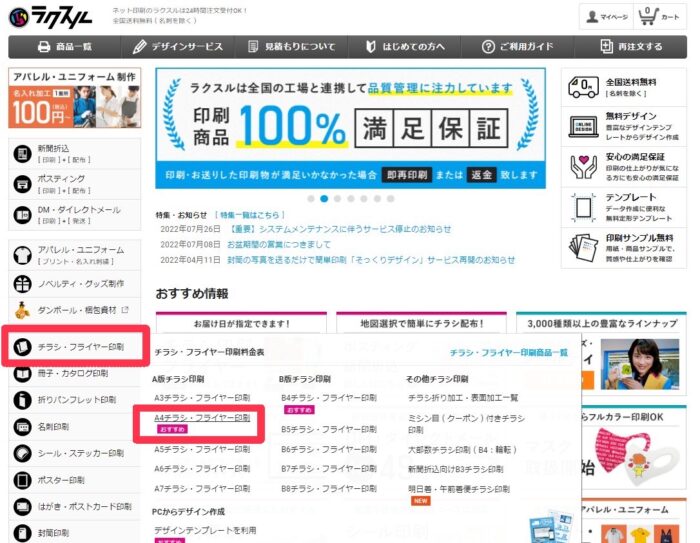The image size is (700, 543).
Task: Select A7チラシ・フライヤー印刷
Action: [x=202, y=489]
